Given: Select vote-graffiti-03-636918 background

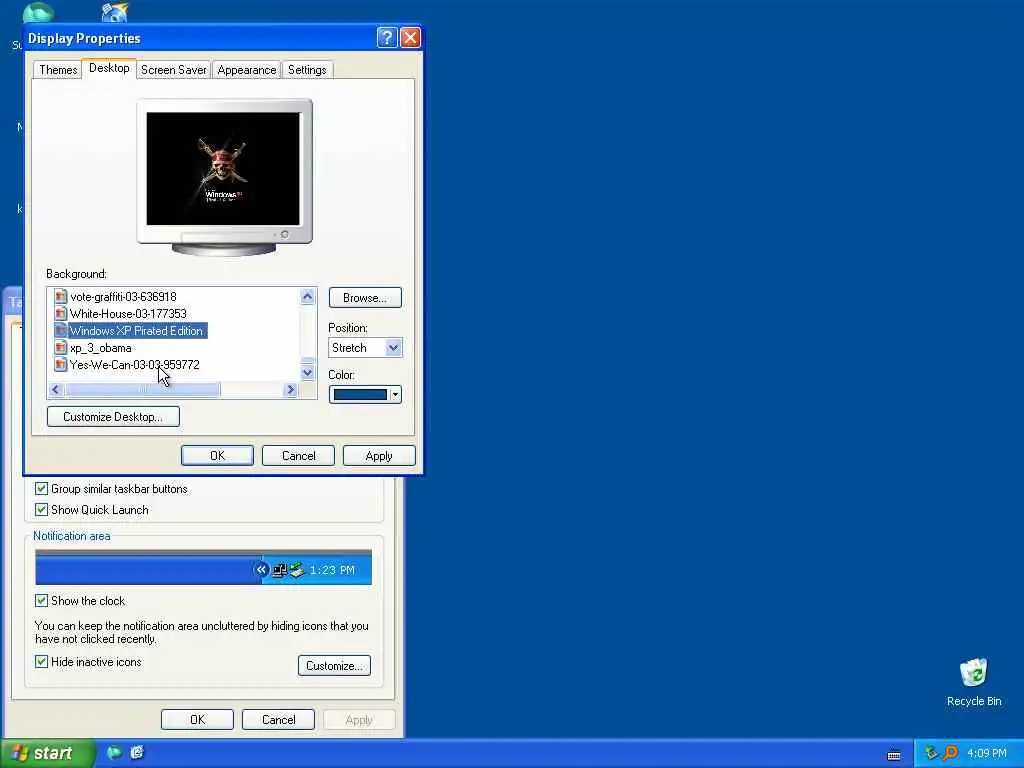Looking at the screenshot, I should tap(123, 296).
